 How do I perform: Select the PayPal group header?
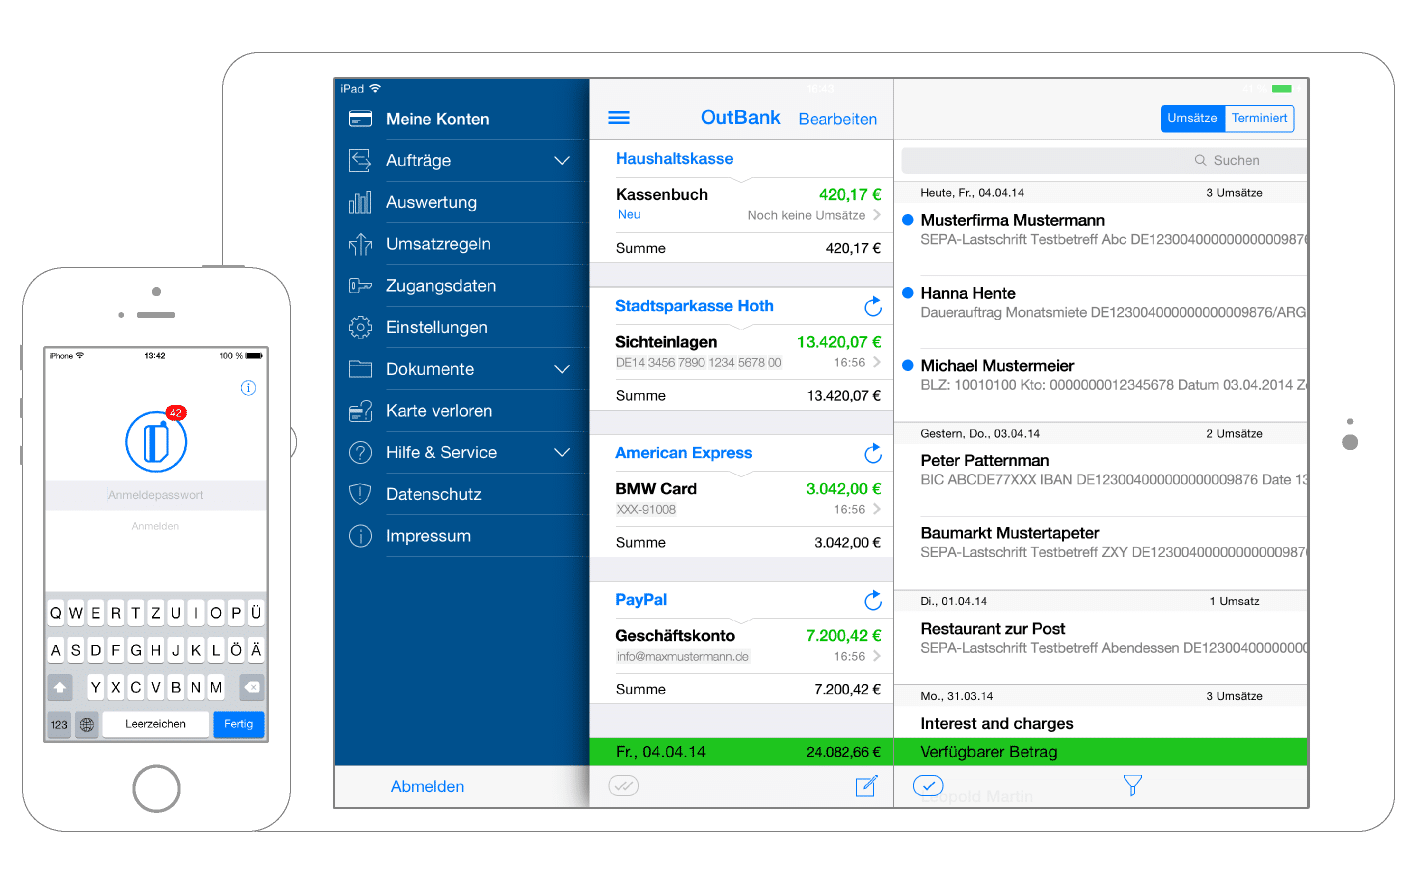pos(641,600)
